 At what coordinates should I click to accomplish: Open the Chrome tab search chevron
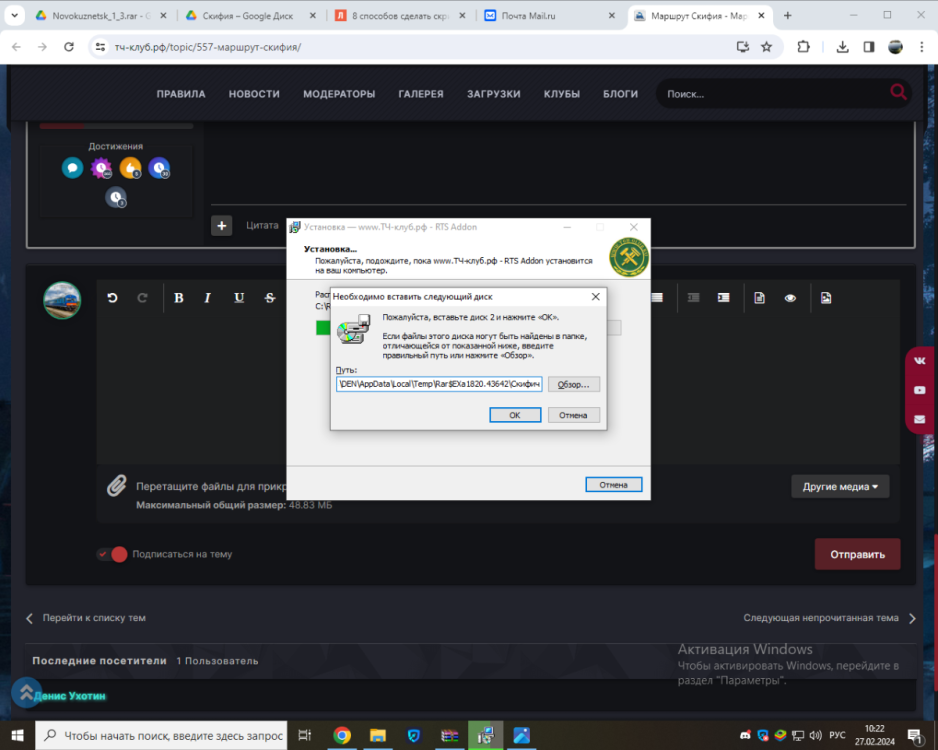(15, 16)
